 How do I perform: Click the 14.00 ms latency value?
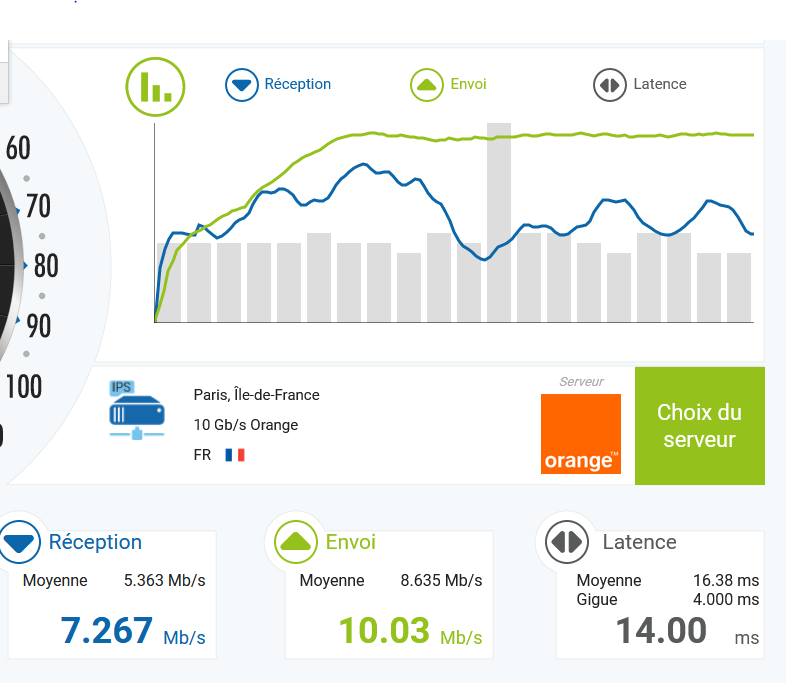tap(661, 632)
